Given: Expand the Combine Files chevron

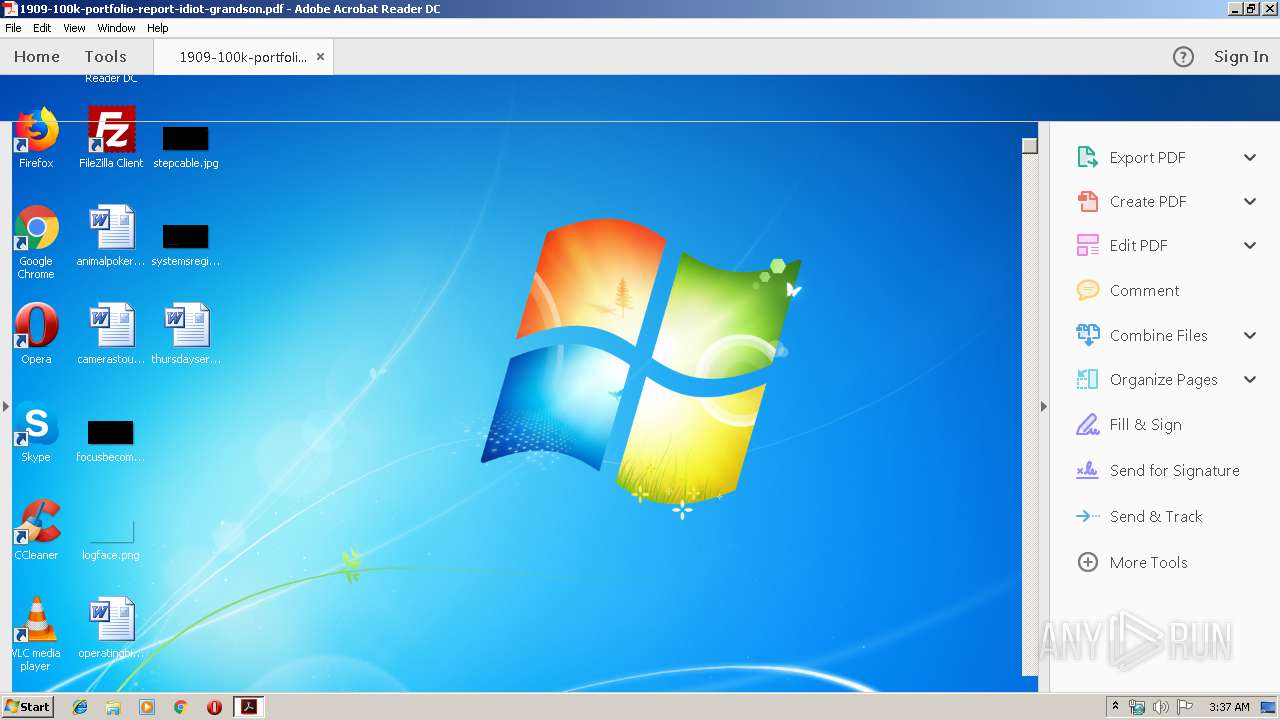Looking at the screenshot, I should (x=1250, y=335).
